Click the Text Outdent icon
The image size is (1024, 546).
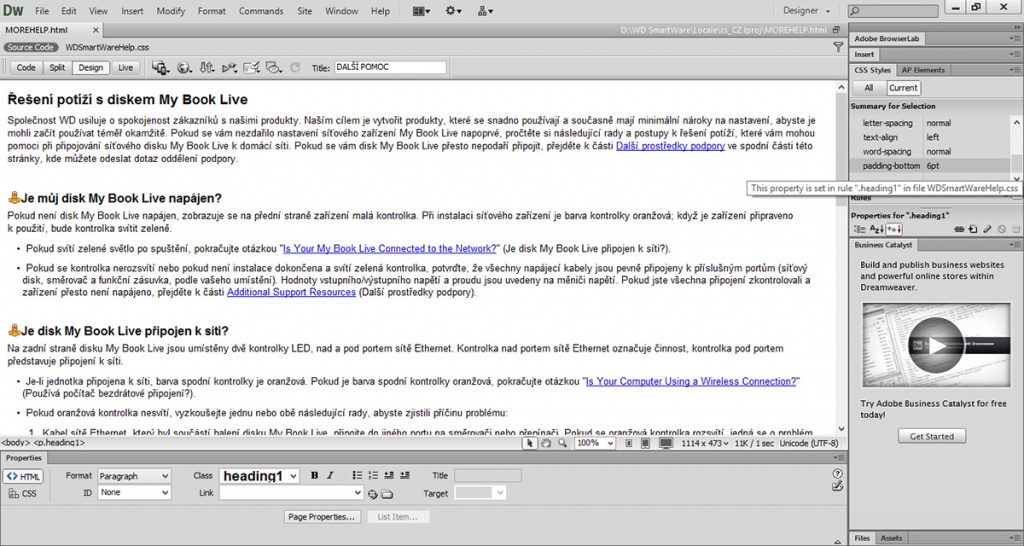tap(389, 475)
